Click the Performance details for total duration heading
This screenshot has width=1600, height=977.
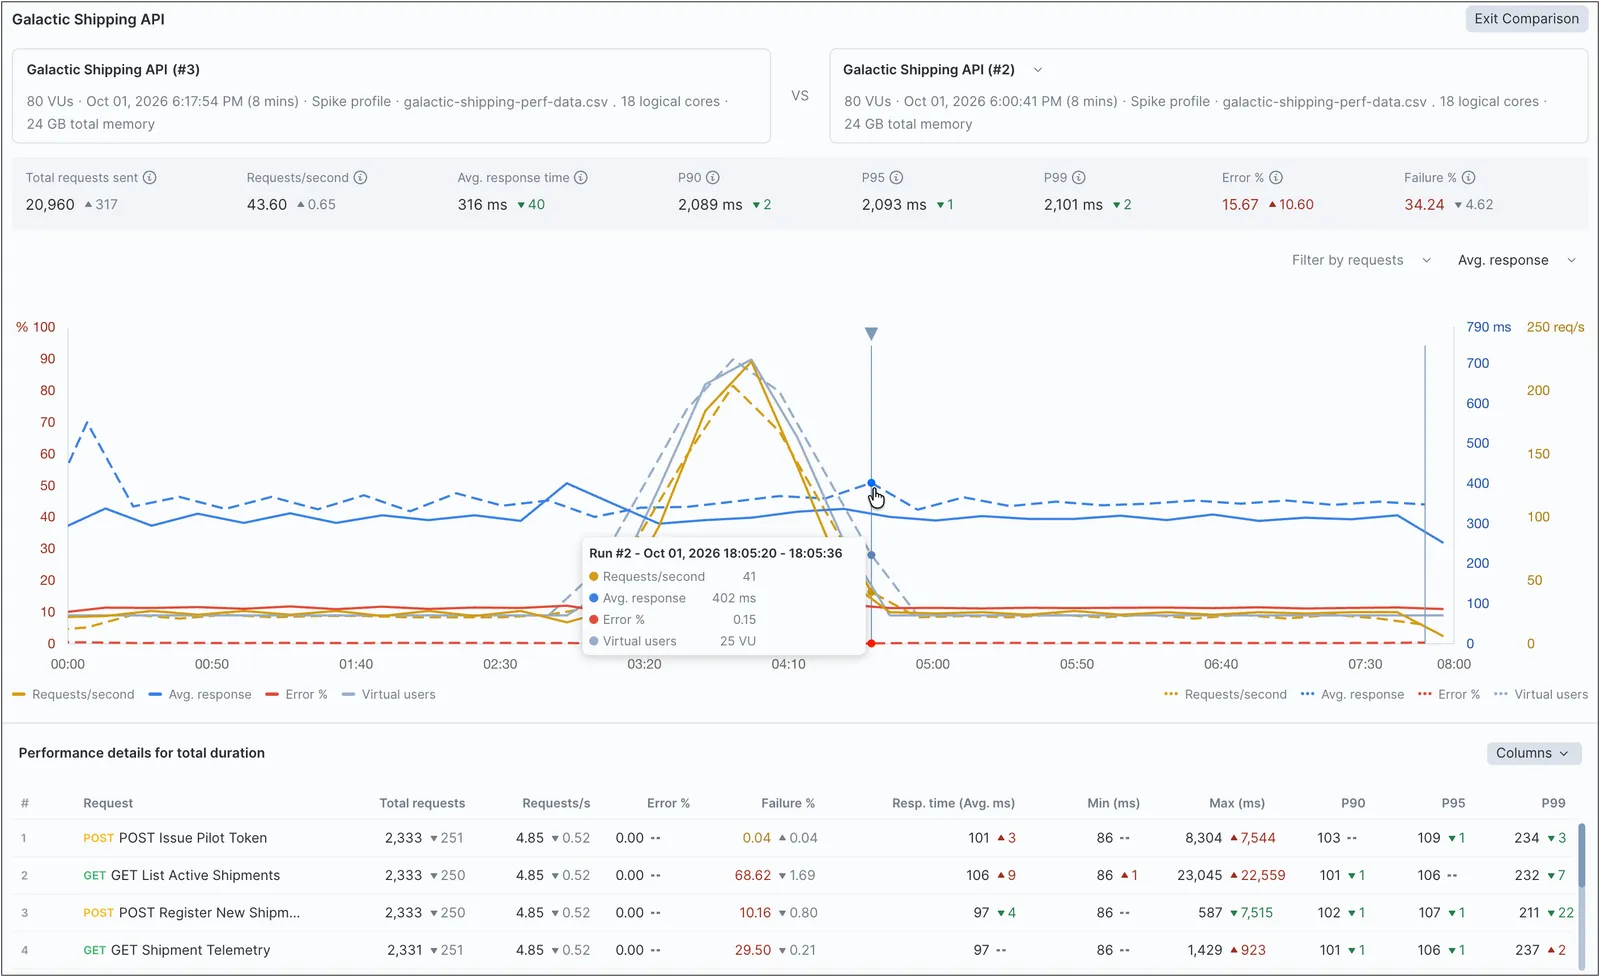click(x=142, y=753)
